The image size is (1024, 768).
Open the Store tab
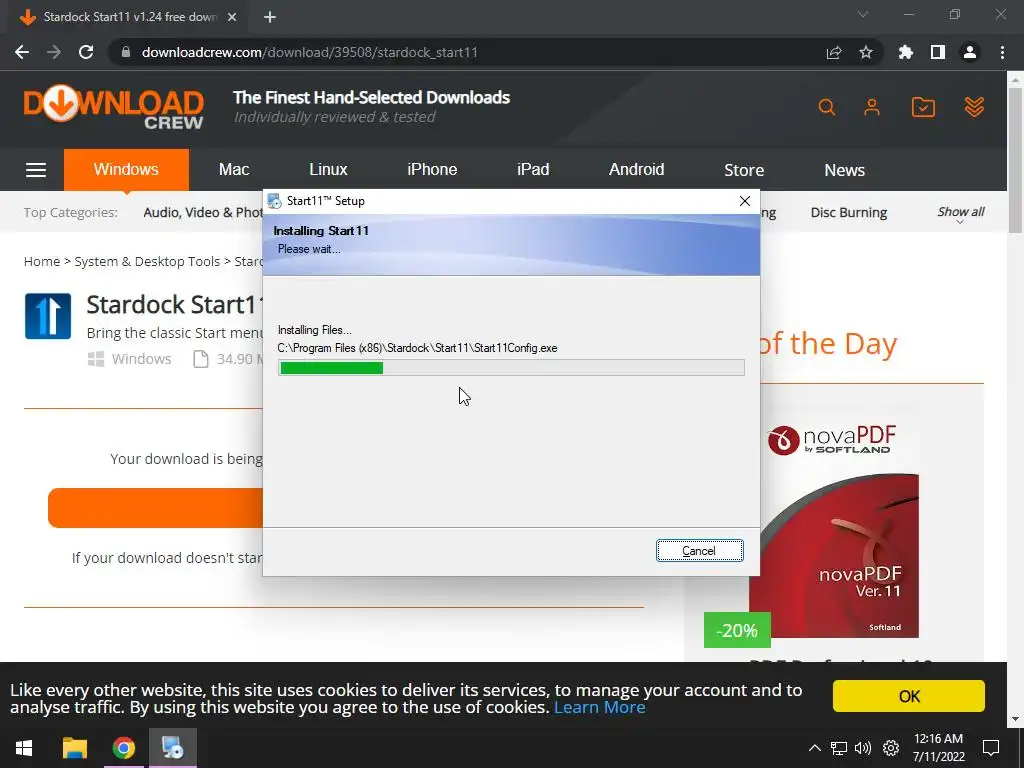tap(744, 170)
